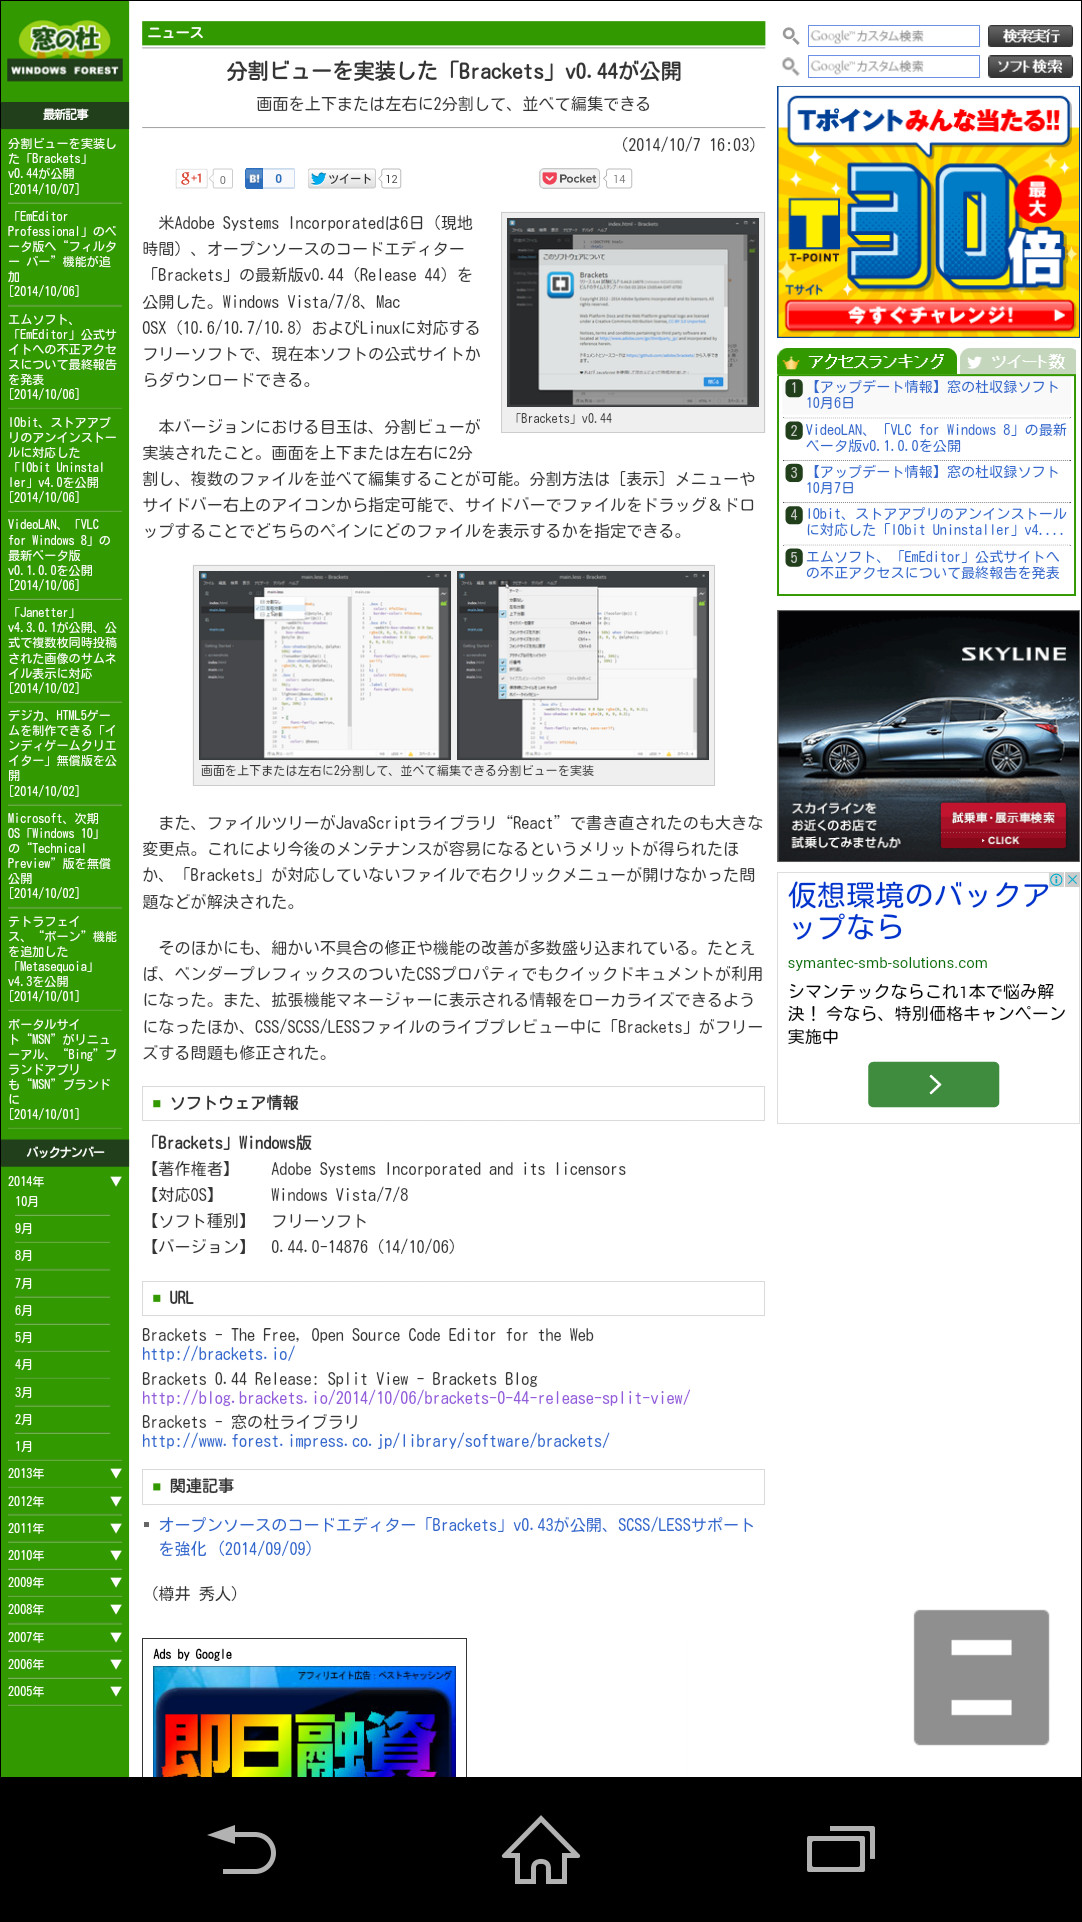Viewport: 1082px width, 1922px height.
Task: Open the Android recent apps icon
Action: point(840,1848)
